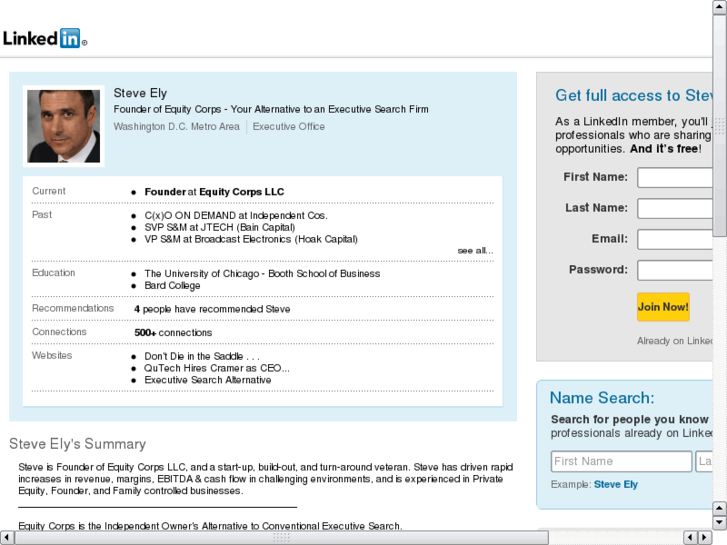This screenshot has height=545, width=727.
Task: Focus the Last Name signup field
Action: [x=675, y=209]
